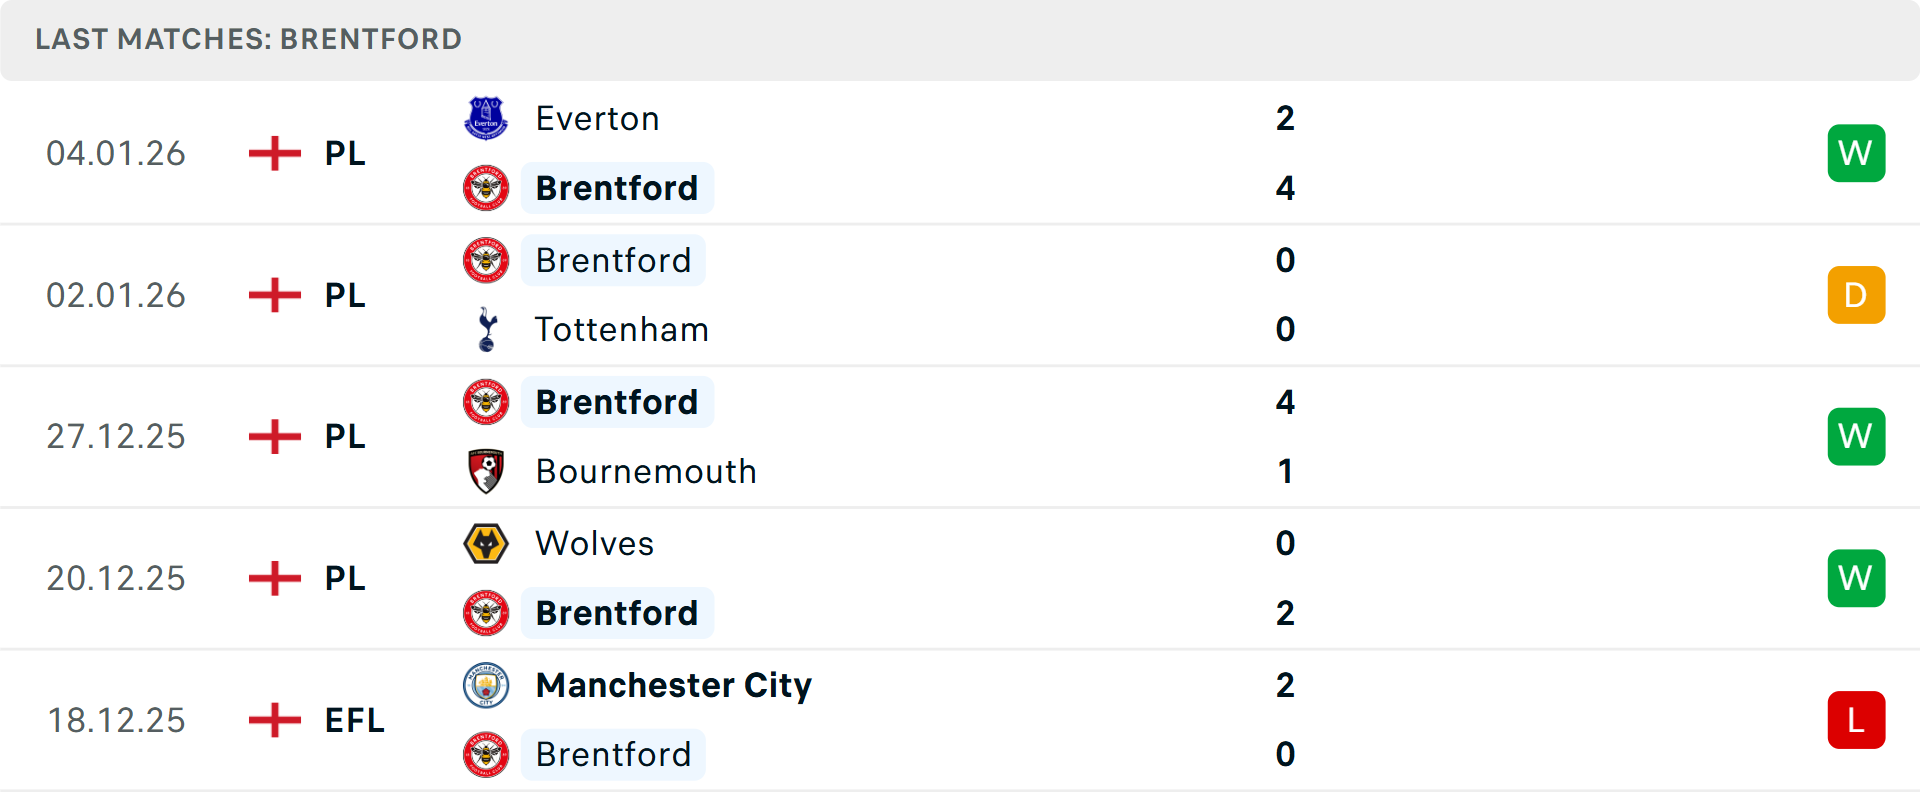This screenshot has width=1920, height=792.
Task: Open the 27.12.25 match date
Action: (116, 437)
